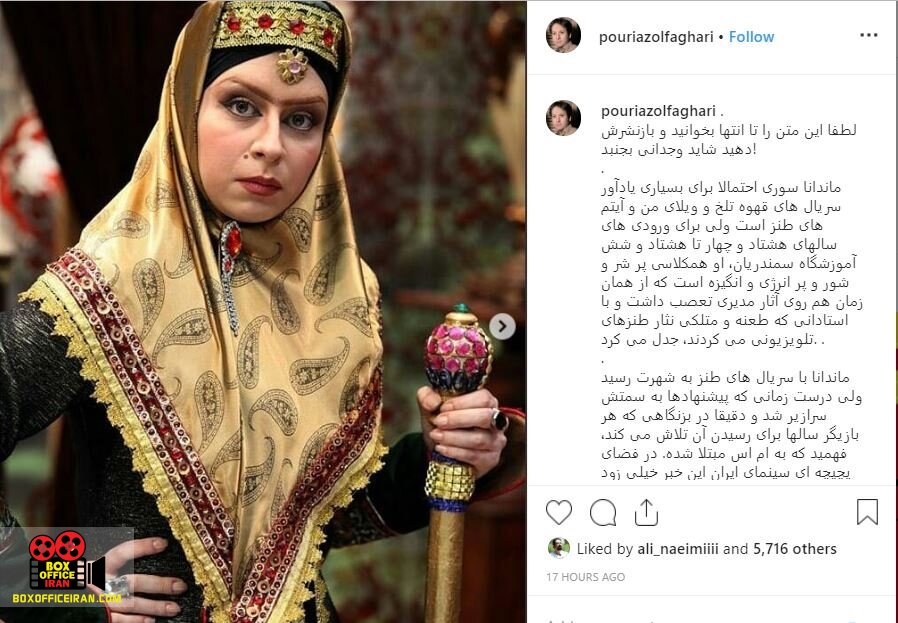Viewport: 898px width, 623px height.
Task: Save the post with the bookmark icon
Action: (x=867, y=512)
